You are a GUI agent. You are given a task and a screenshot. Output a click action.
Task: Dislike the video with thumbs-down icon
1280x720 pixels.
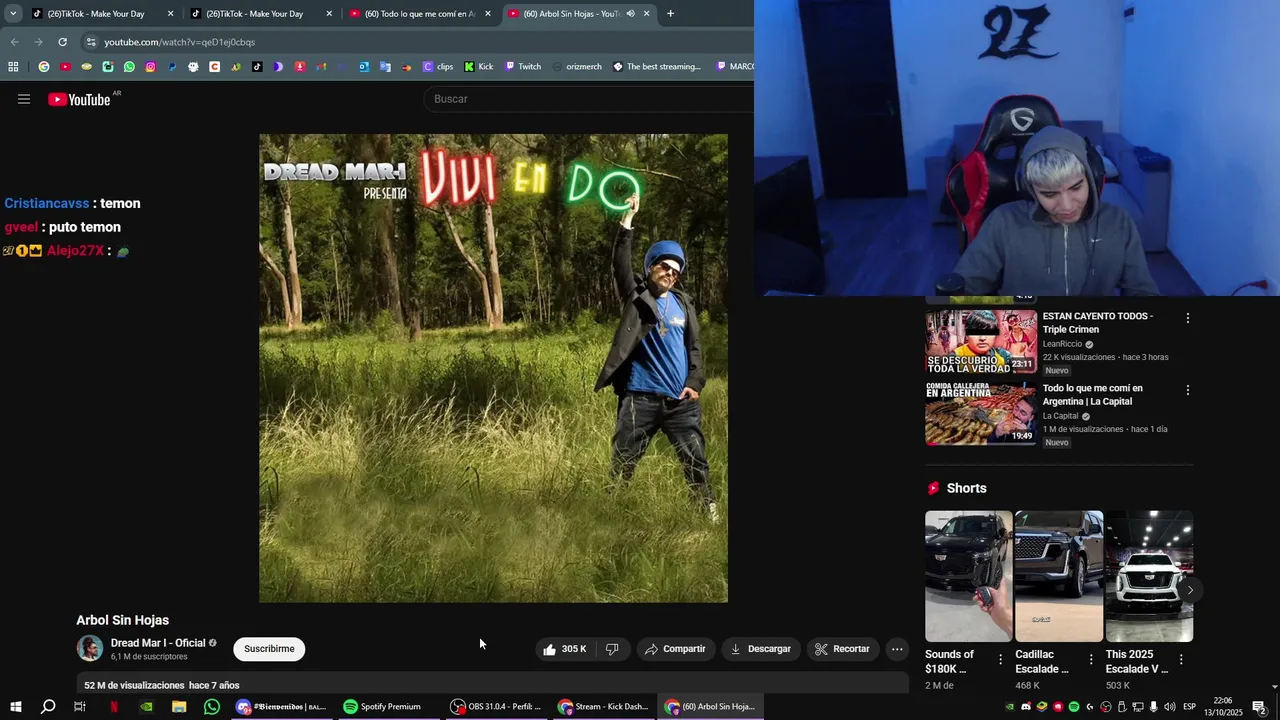(x=612, y=649)
